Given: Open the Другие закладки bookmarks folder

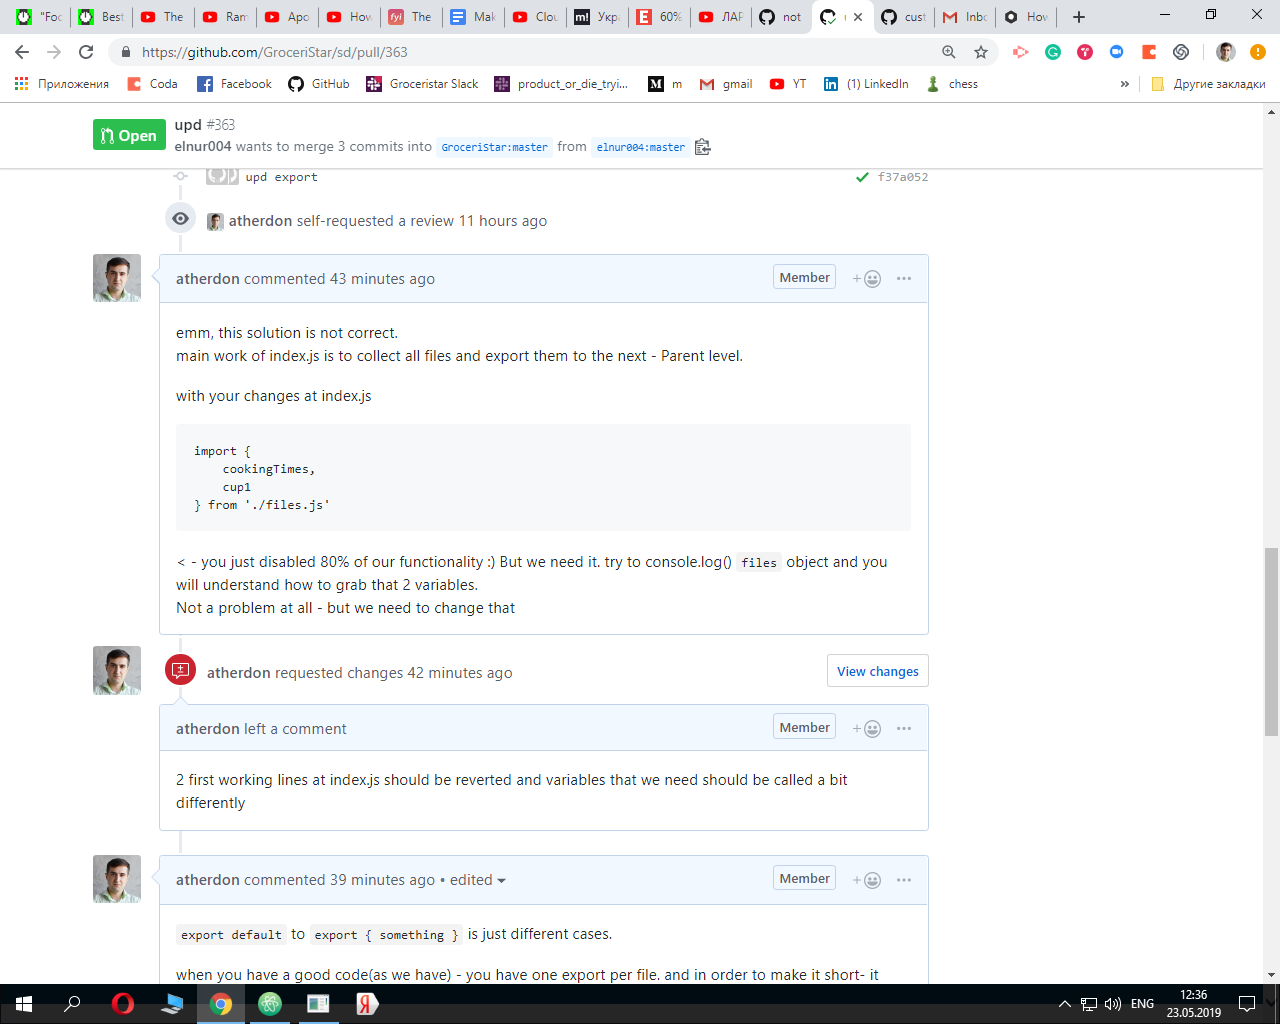Looking at the screenshot, I should (1208, 84).
